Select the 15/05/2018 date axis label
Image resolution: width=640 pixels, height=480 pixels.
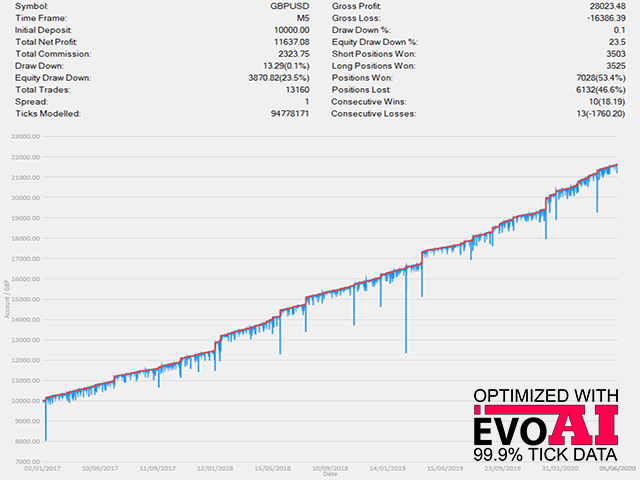[x=273, y=468]
